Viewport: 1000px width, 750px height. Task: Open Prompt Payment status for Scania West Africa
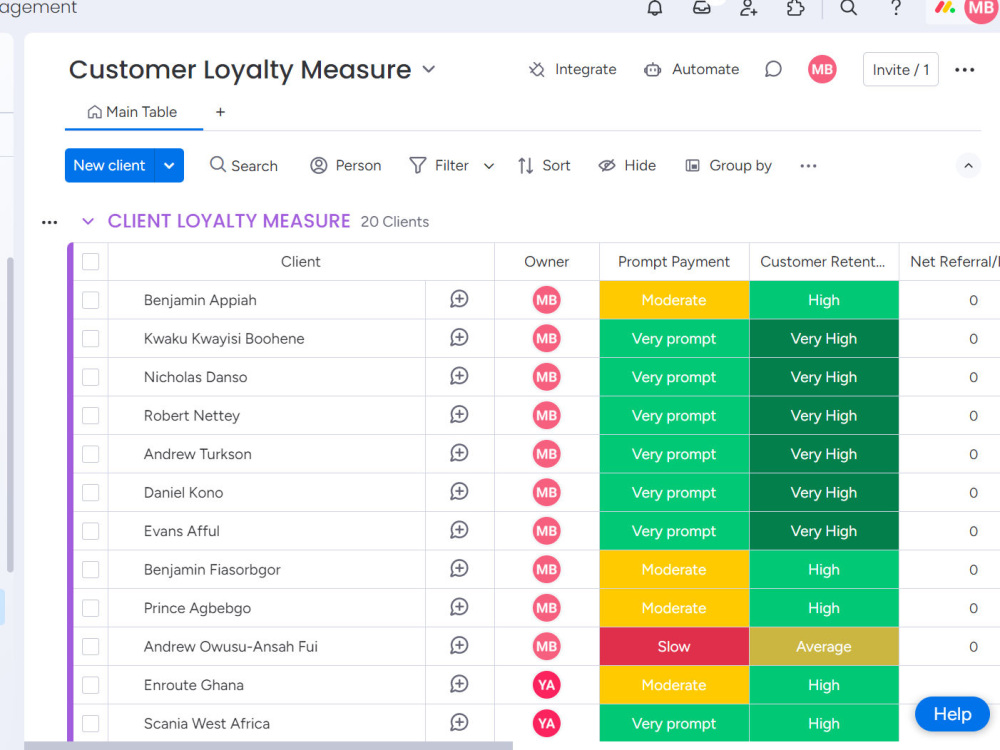[x=674, y=723]
